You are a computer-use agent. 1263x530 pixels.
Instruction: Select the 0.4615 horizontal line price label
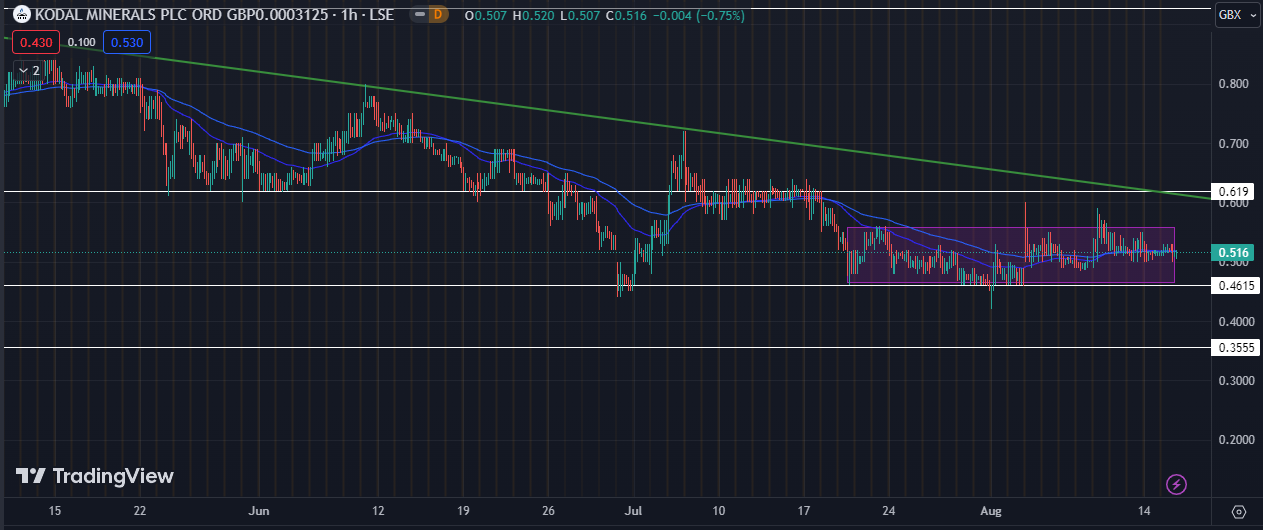click(1236, 286)
